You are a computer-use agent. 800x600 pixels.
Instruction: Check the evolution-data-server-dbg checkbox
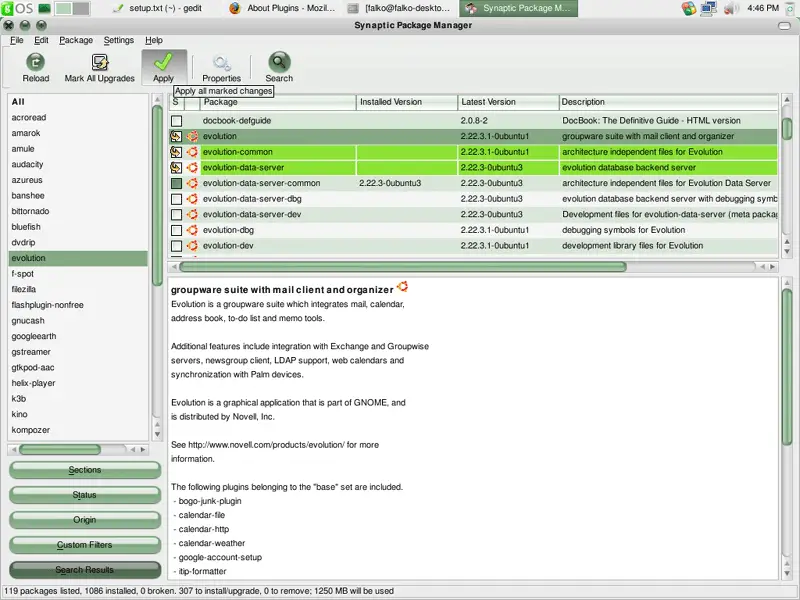[x=177, y=199]
